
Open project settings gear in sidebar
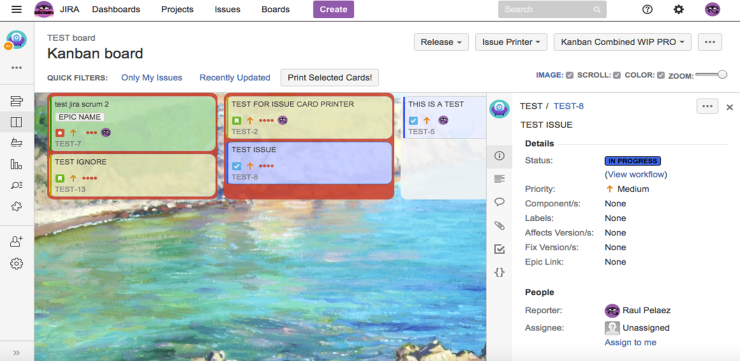[17, 263]
